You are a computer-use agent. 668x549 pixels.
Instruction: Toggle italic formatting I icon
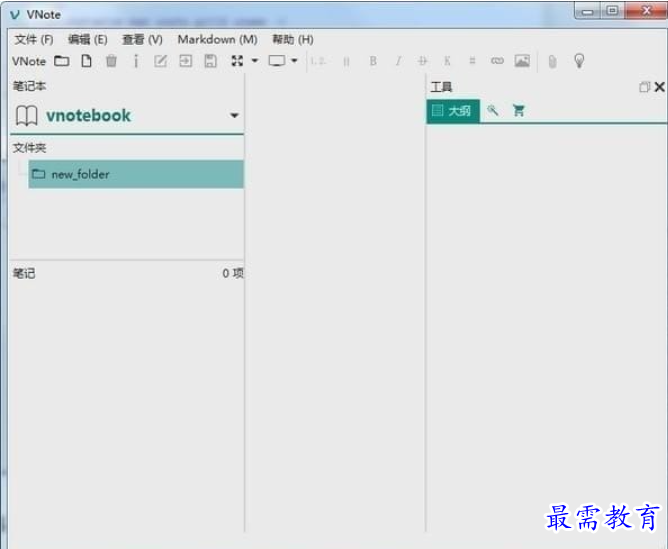[x=398, y=61]
